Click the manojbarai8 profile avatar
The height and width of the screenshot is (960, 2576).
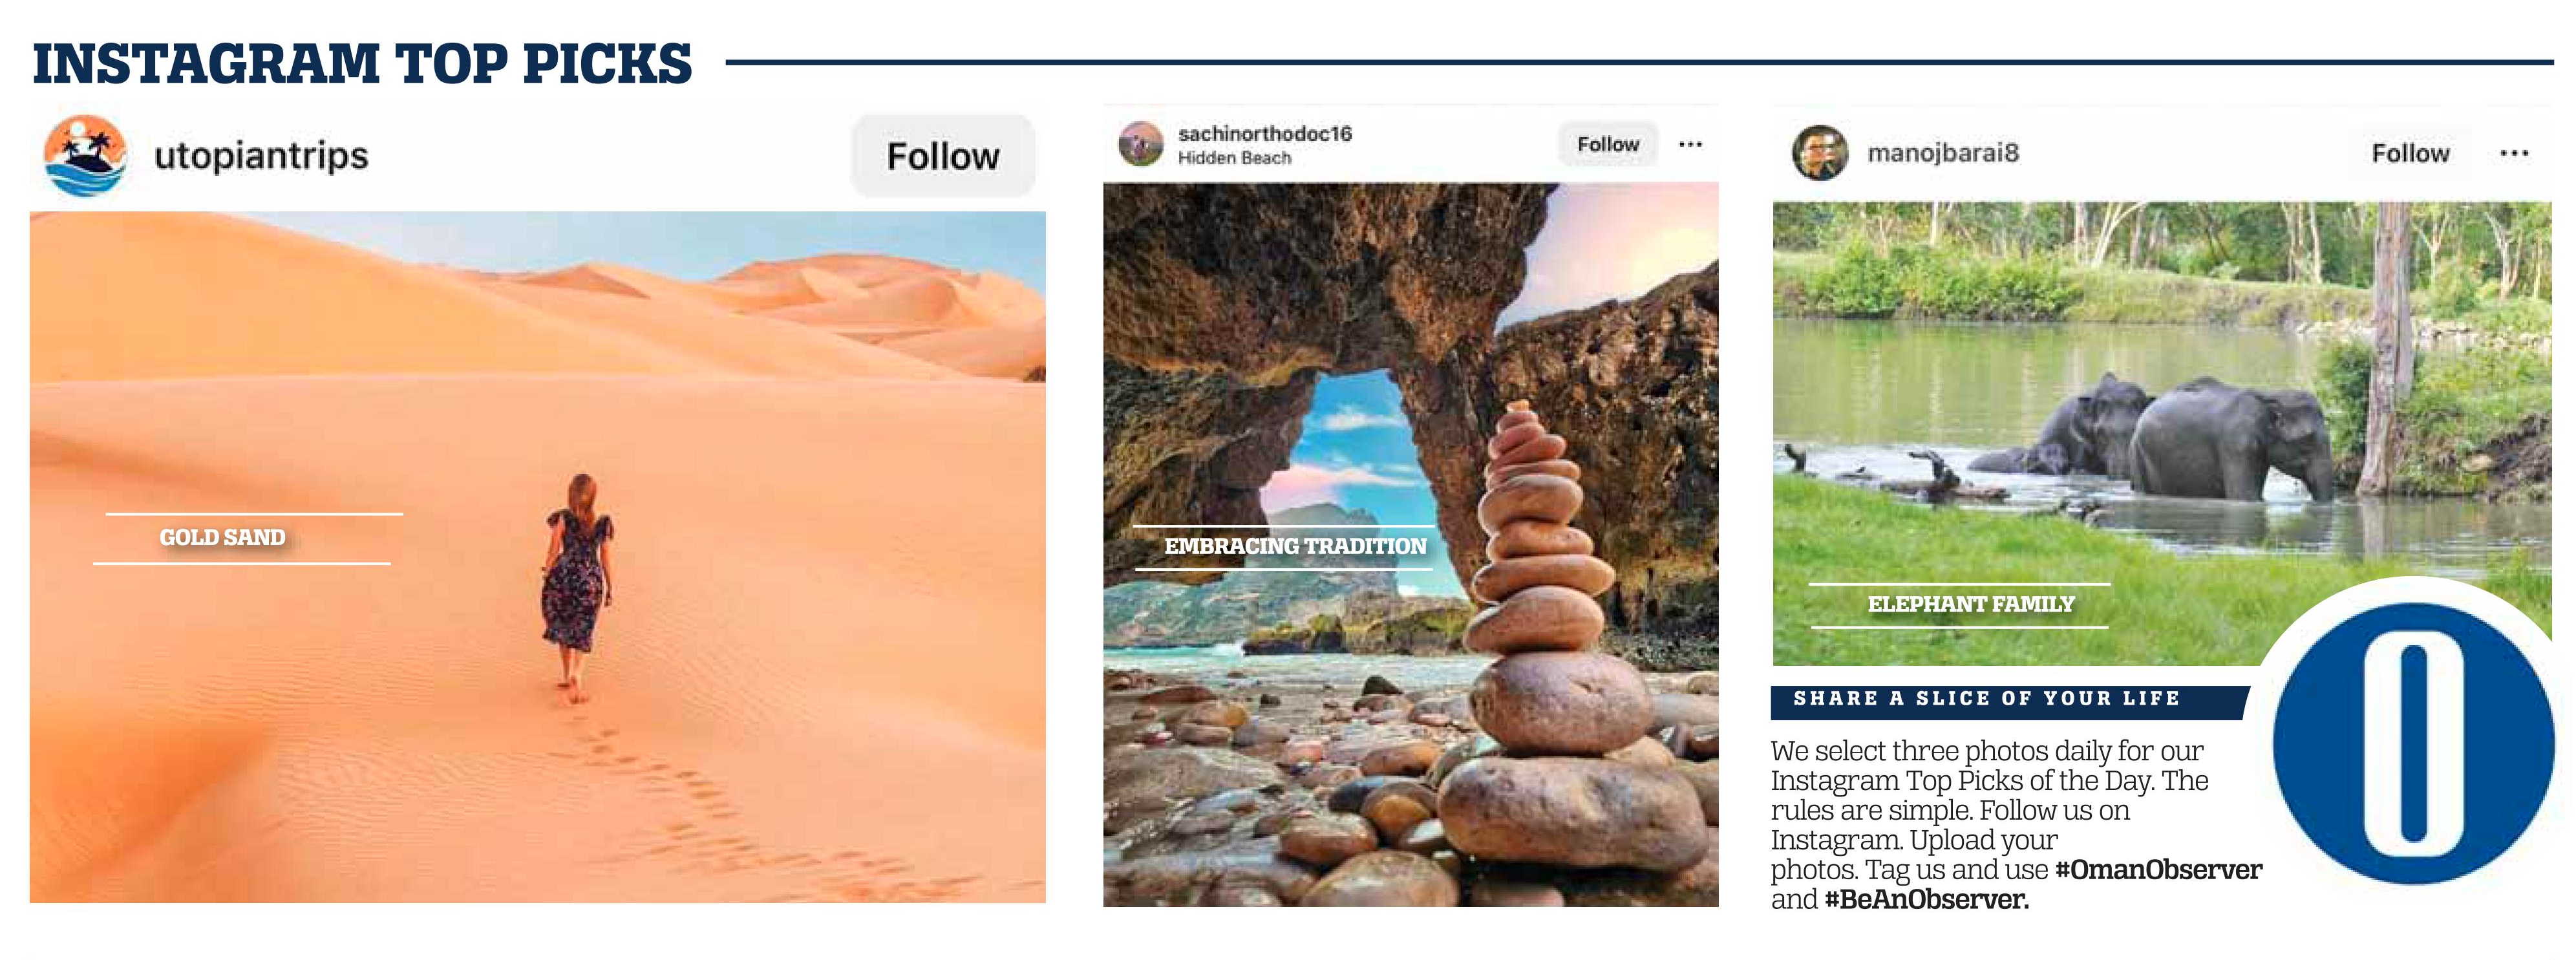pyautogui.click(x=1820, y=153)
